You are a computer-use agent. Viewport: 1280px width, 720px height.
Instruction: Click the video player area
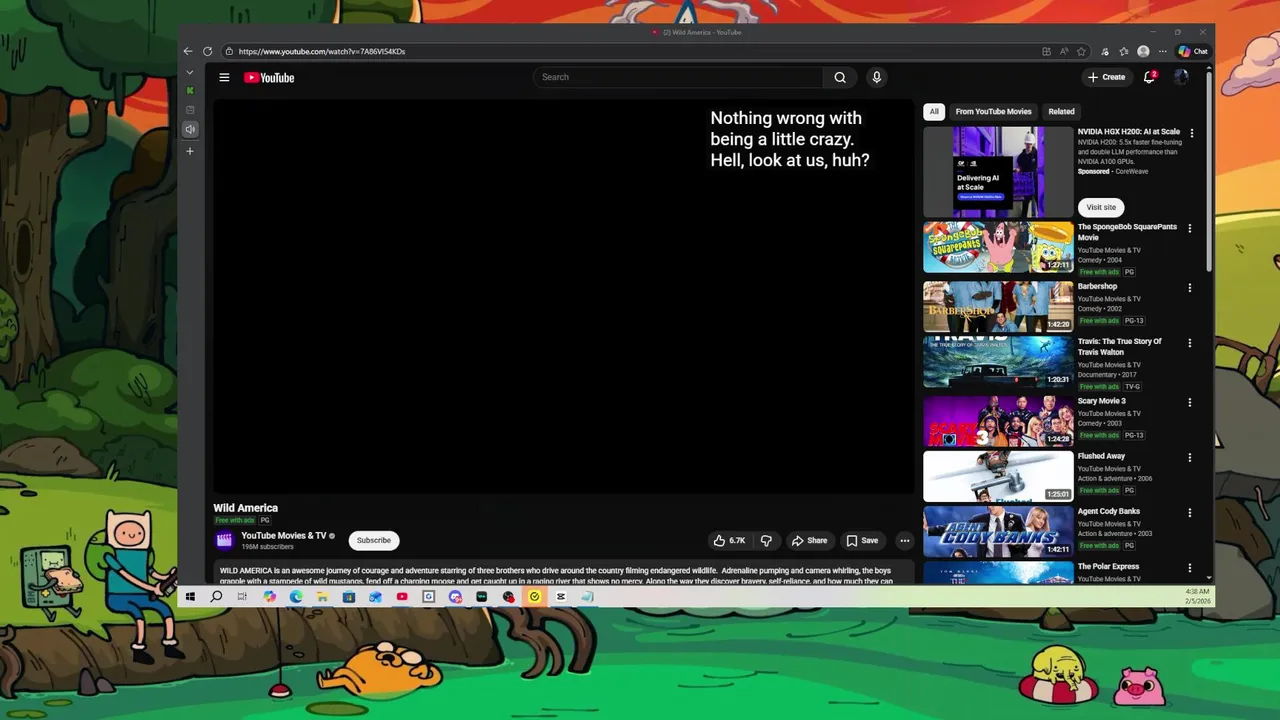563,296
